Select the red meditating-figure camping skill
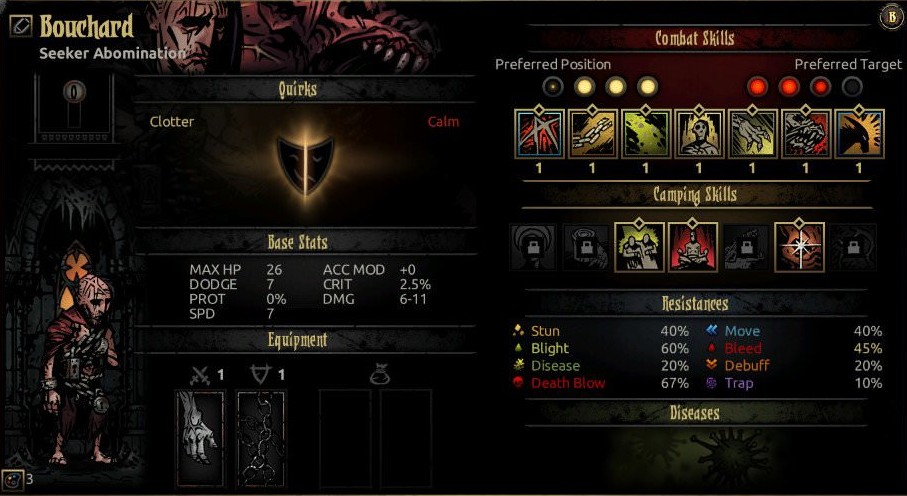Viewport: 907px width, 496px height. tap(693, 247)
